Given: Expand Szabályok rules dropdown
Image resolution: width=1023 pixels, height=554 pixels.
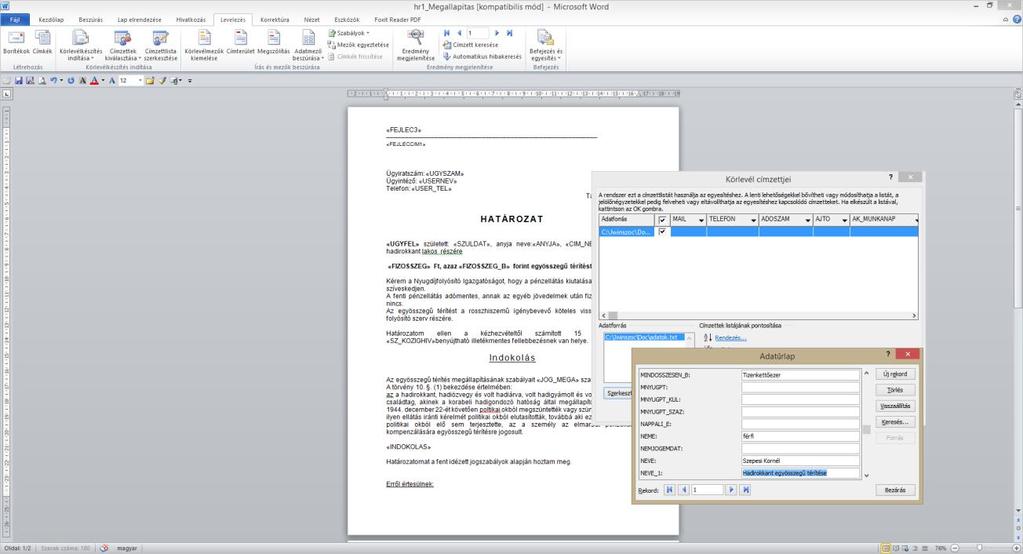Looking at the screenshot, I should tap(348, 33).
